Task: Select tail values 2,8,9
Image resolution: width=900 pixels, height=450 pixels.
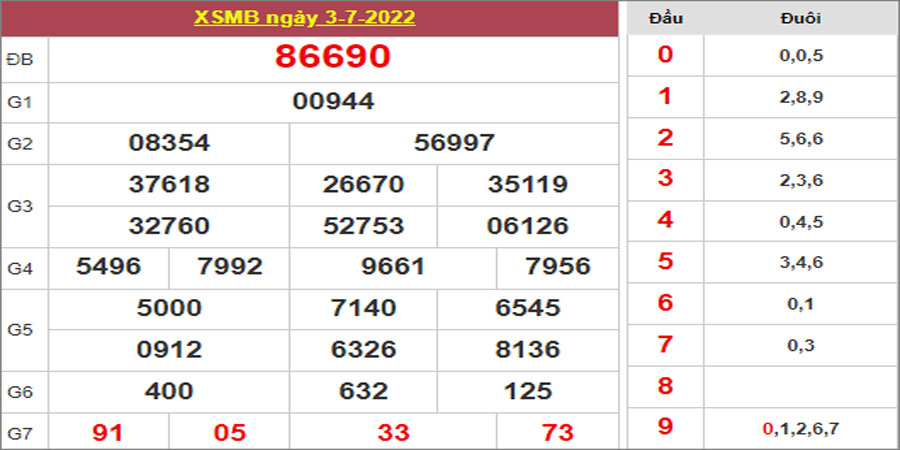Action: pos(801,98)
